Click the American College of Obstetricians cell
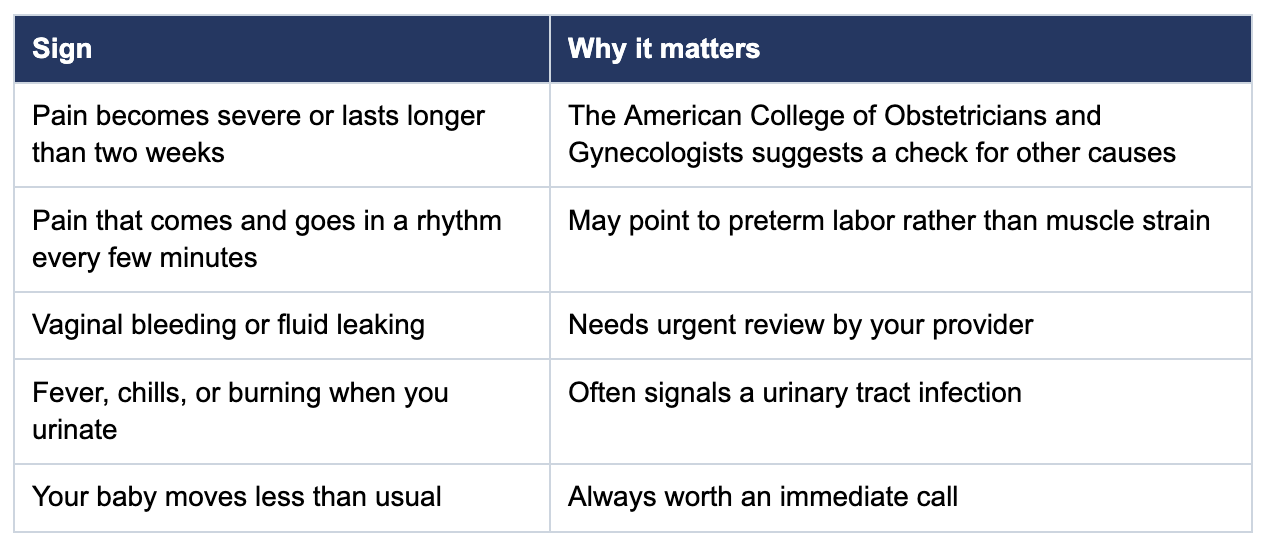 pyautogui.click(x=901, y=135)
